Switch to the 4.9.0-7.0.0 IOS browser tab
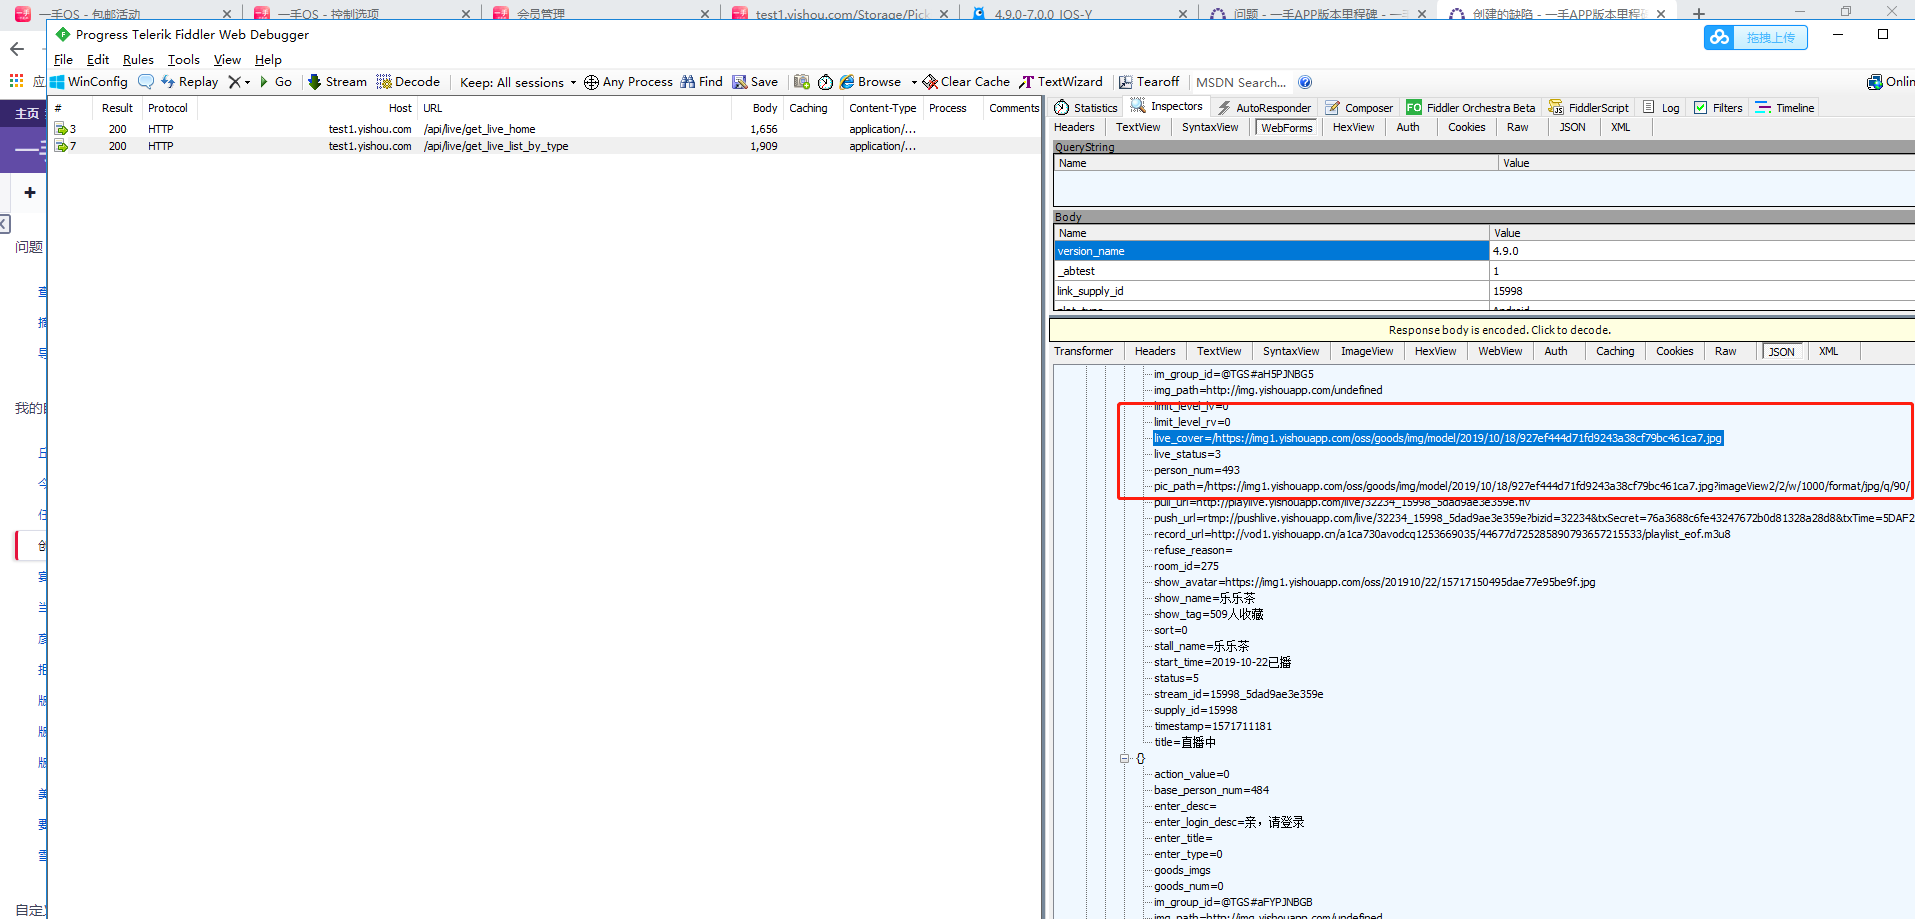Viewport: 1915px width, 919px height. click(1081, 14)
